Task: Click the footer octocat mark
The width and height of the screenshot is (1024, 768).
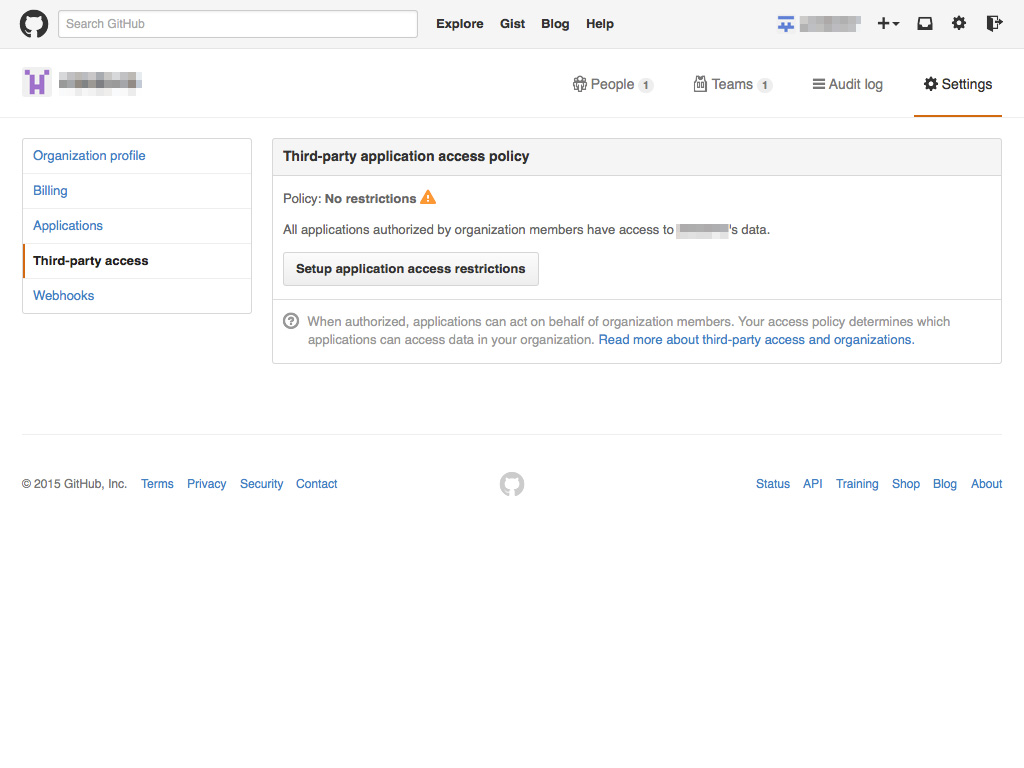Action: pos(511,484)
